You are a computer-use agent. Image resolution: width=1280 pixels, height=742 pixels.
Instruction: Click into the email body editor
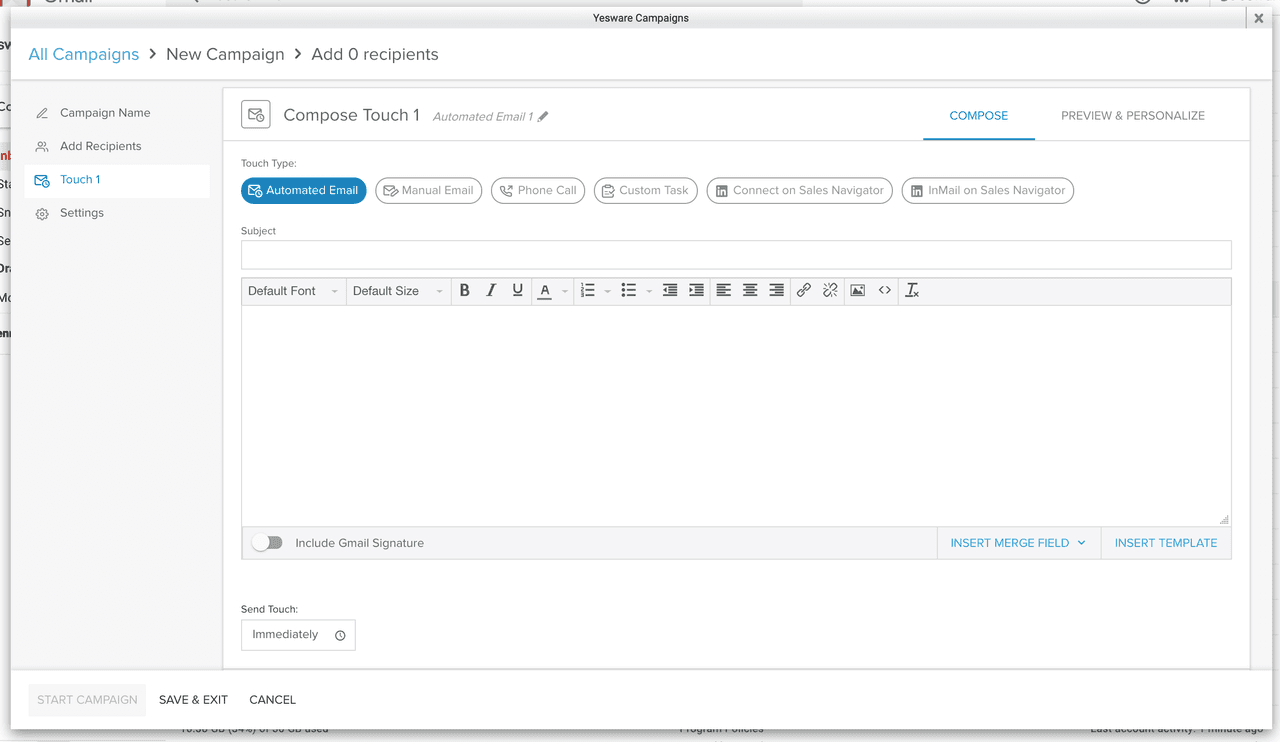point(736,416)
